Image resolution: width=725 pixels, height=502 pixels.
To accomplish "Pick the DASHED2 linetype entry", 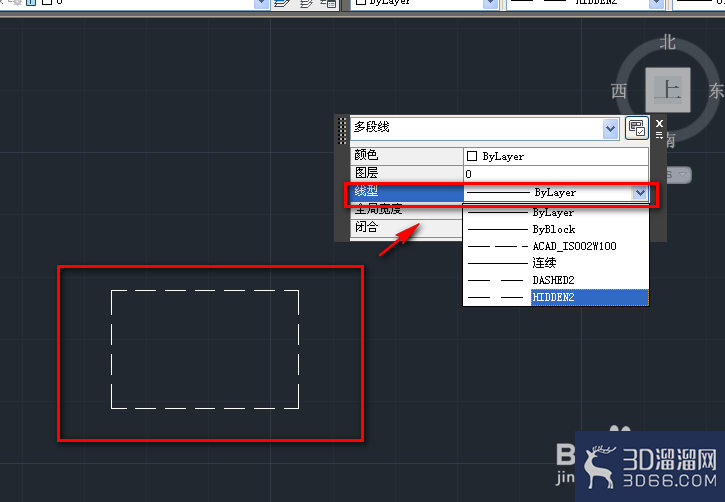I will (x=556, y=280).
